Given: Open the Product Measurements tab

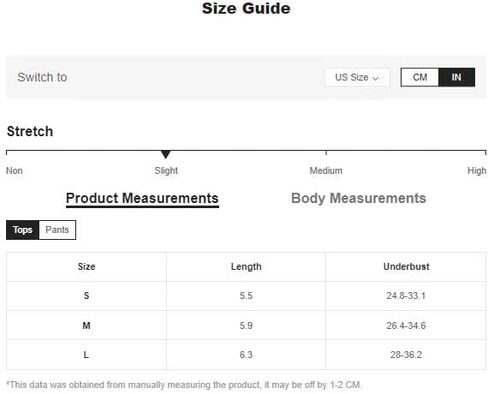Looking at the screenshot, I should tap(142, 199).
